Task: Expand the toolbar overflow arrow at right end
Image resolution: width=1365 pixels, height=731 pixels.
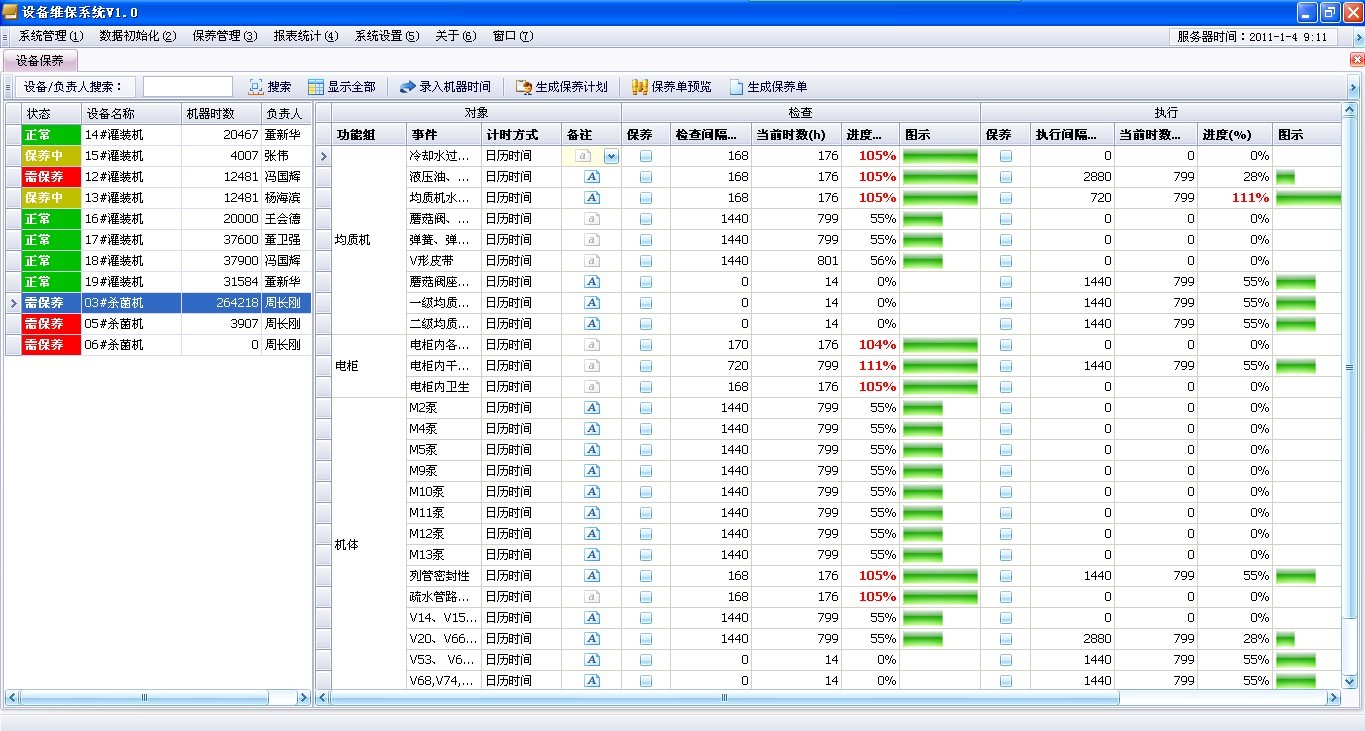Action: (x=1354, y=88)
